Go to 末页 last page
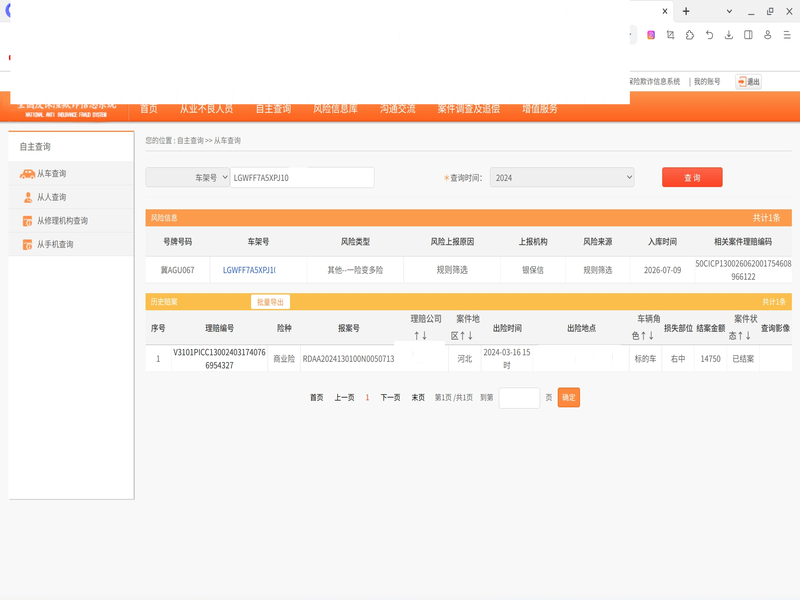 pos(418,397)
